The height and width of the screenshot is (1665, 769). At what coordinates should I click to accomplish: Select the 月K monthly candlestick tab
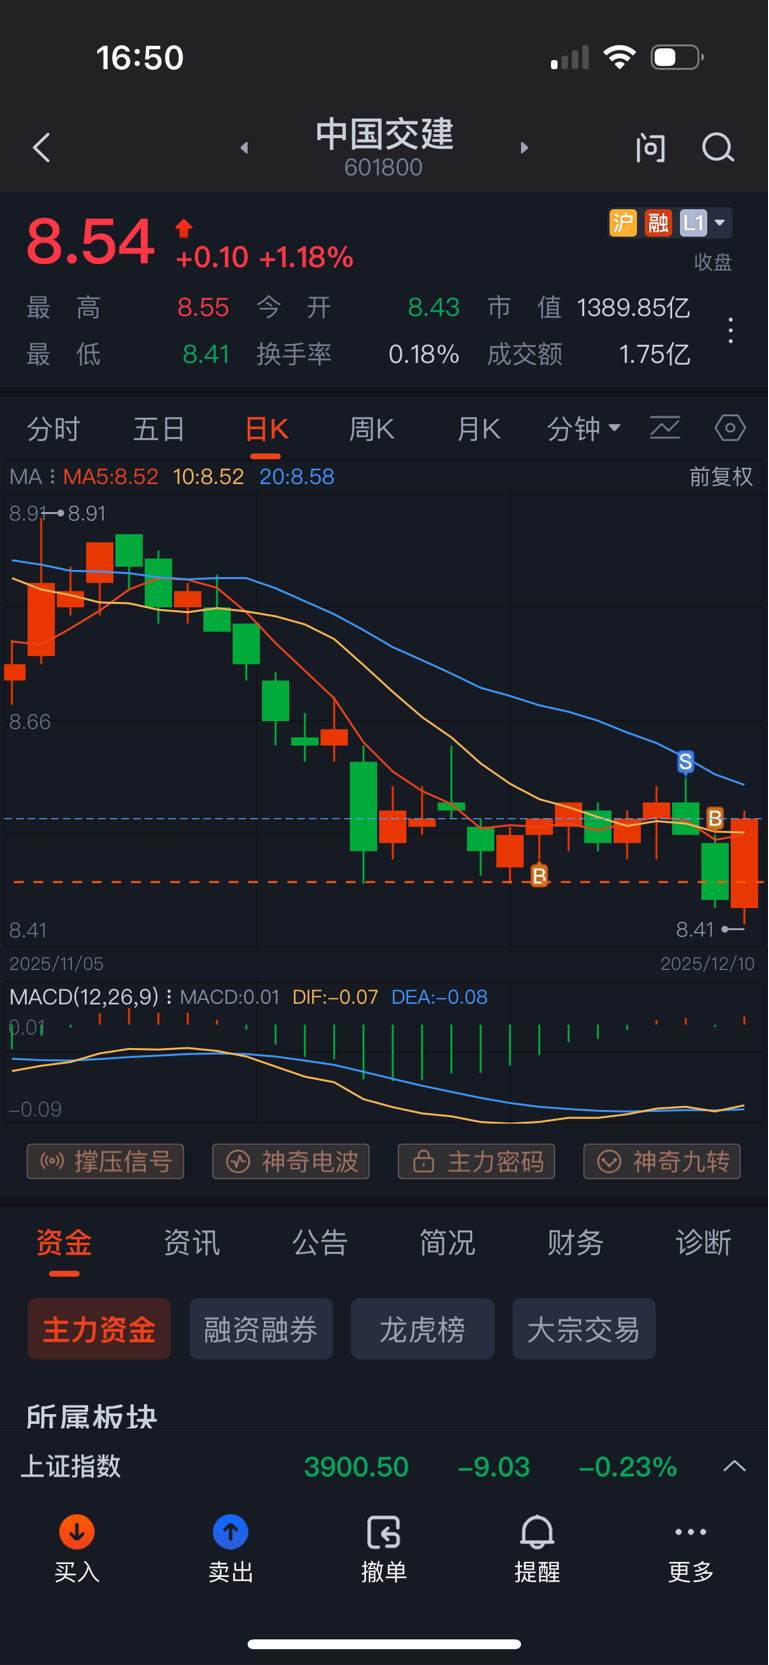click(478, 429)
